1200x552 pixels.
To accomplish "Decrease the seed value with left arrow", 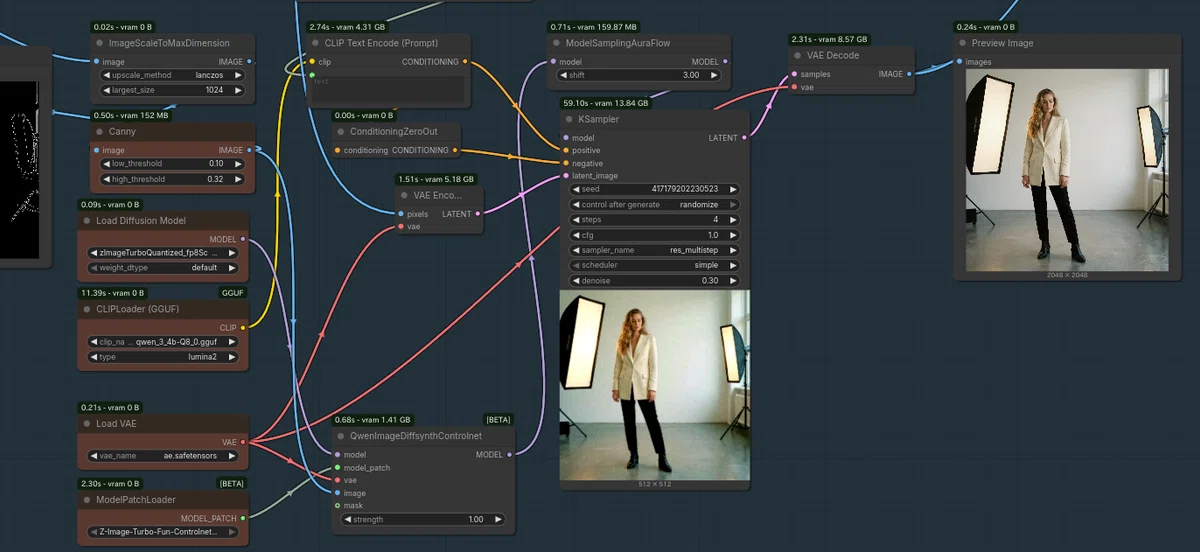I will pyautogui.click(x=575, y=189).
